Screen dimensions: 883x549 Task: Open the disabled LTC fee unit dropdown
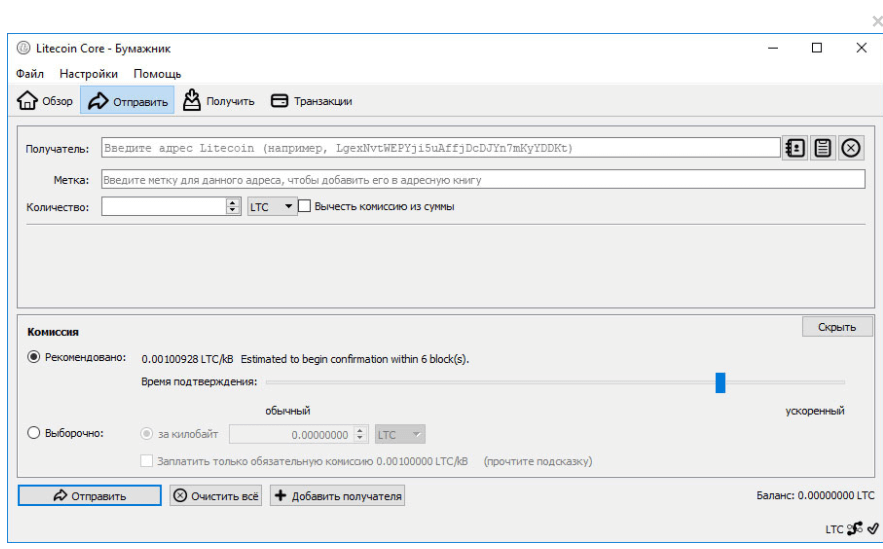point(400,435)
